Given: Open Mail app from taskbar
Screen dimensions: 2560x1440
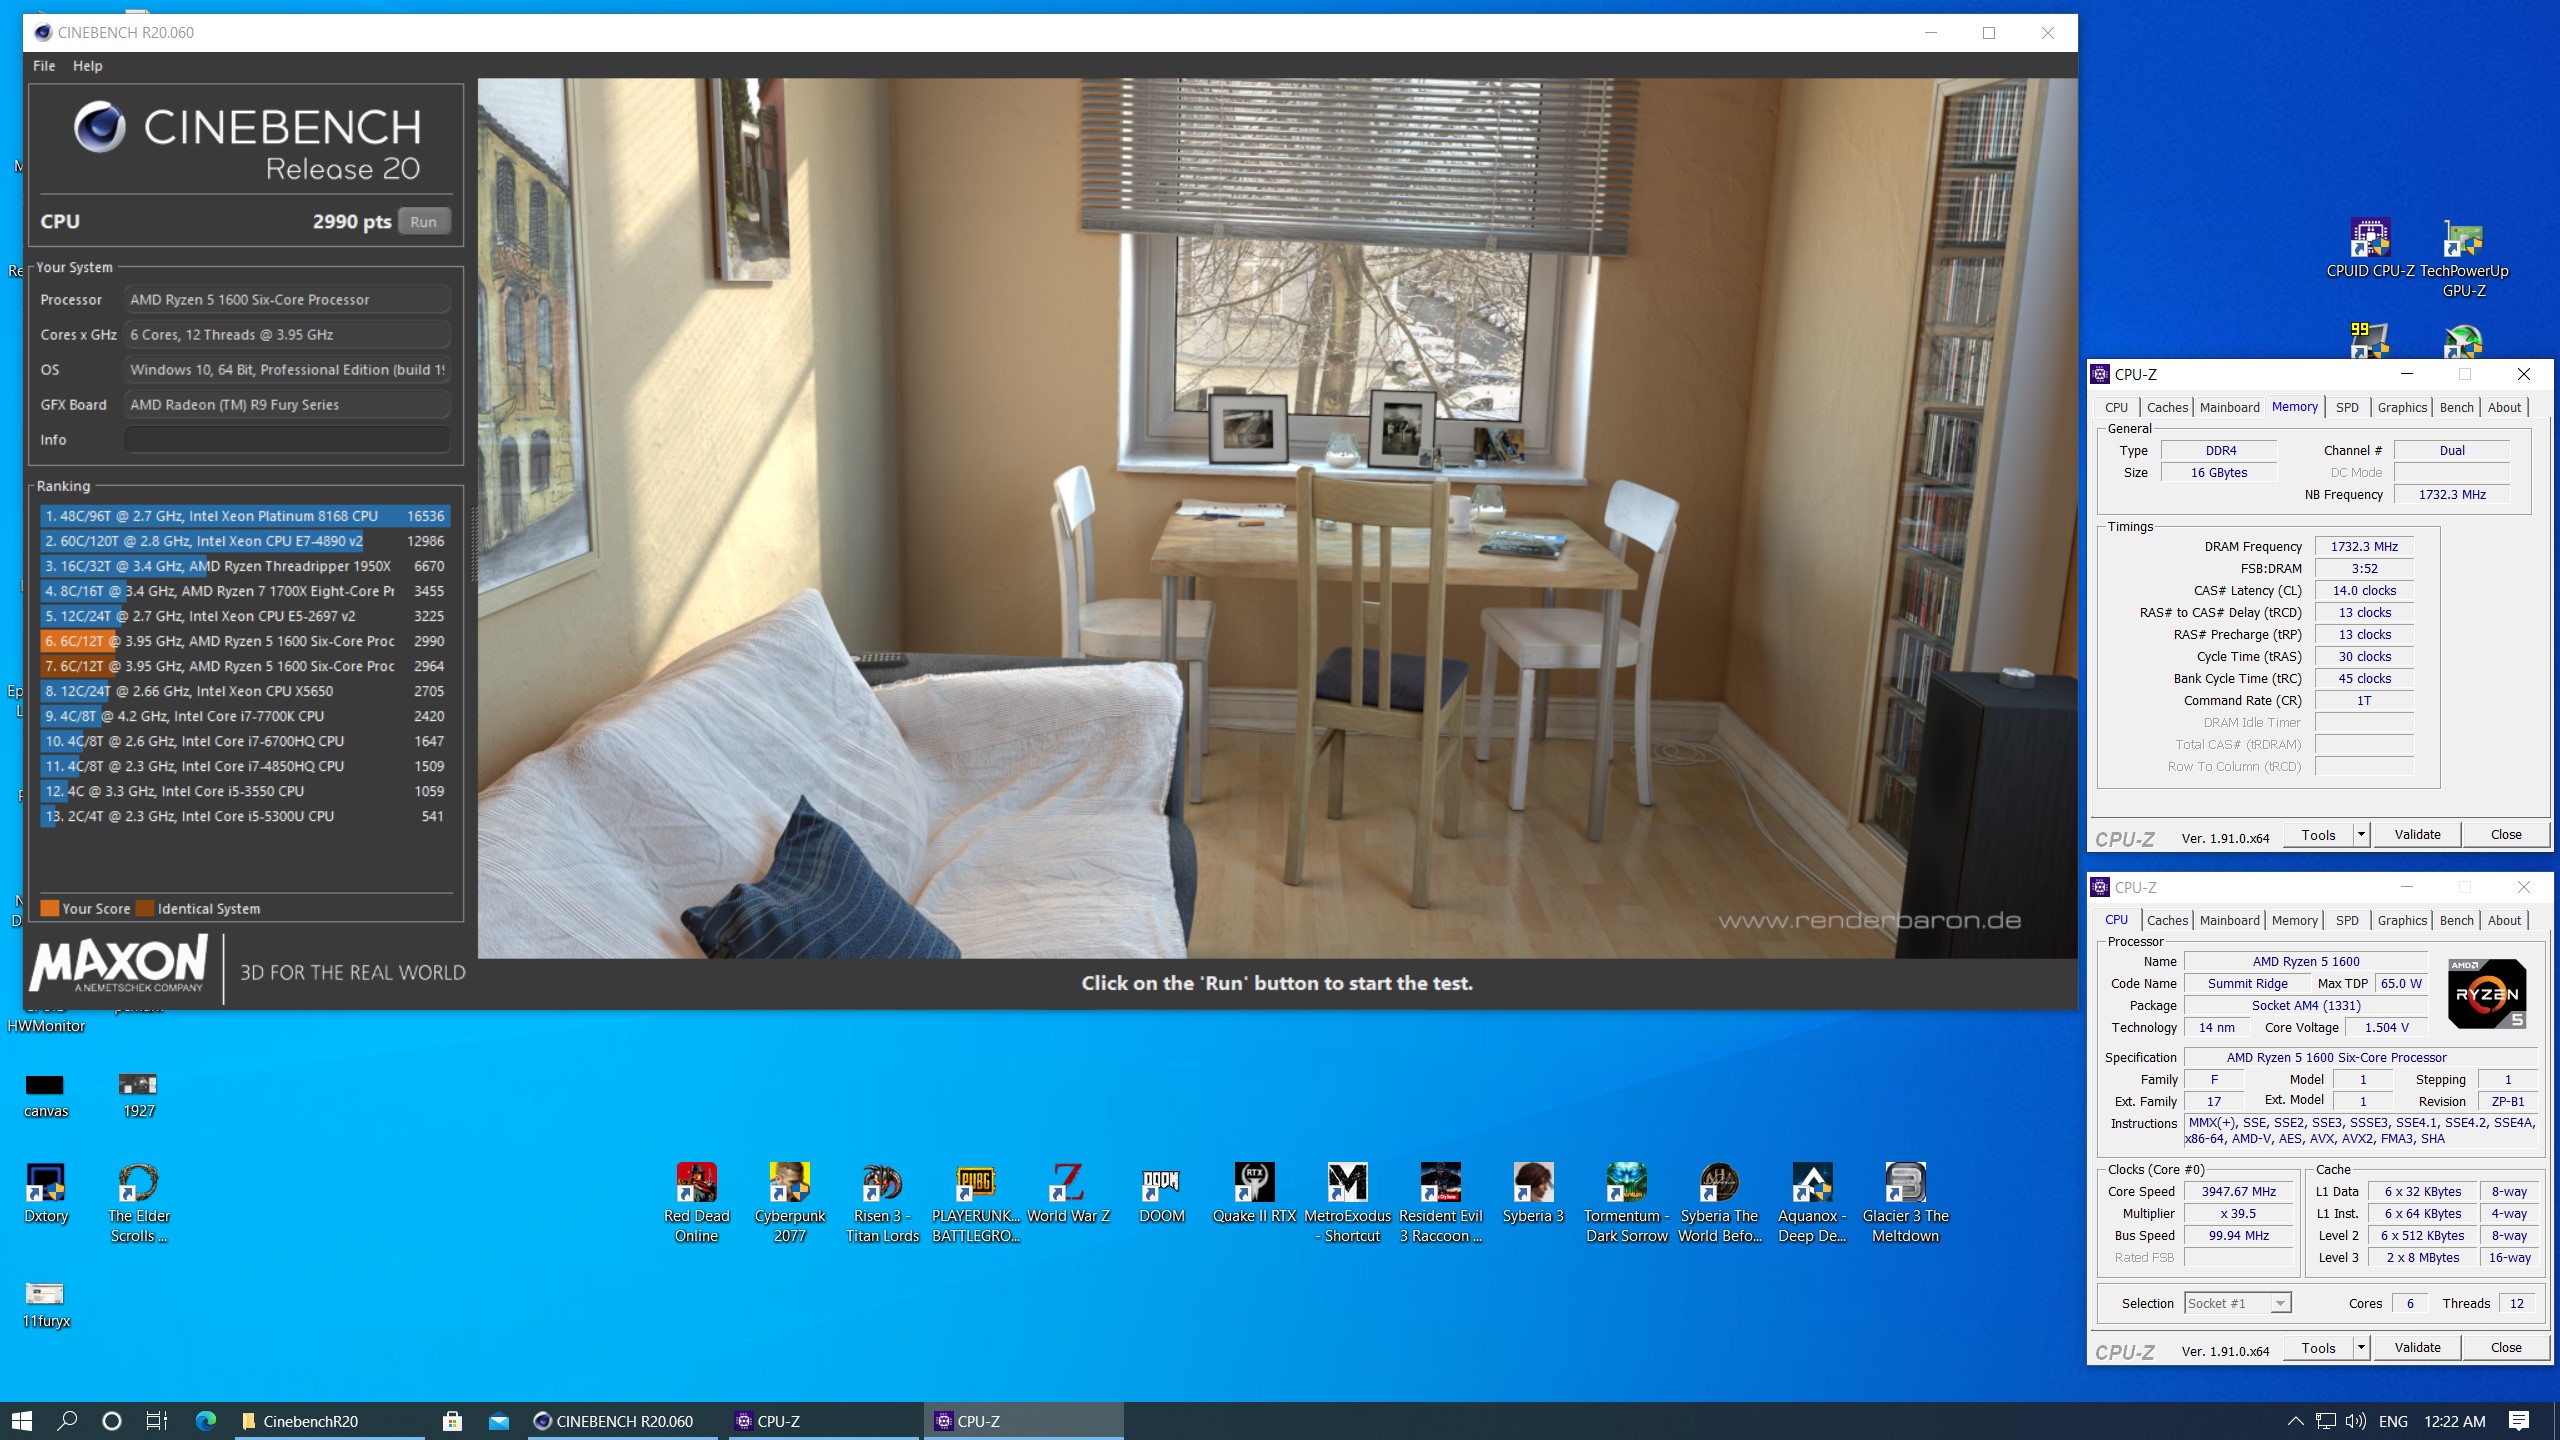Looking at the screenshot, I should tap(499, 1421).
